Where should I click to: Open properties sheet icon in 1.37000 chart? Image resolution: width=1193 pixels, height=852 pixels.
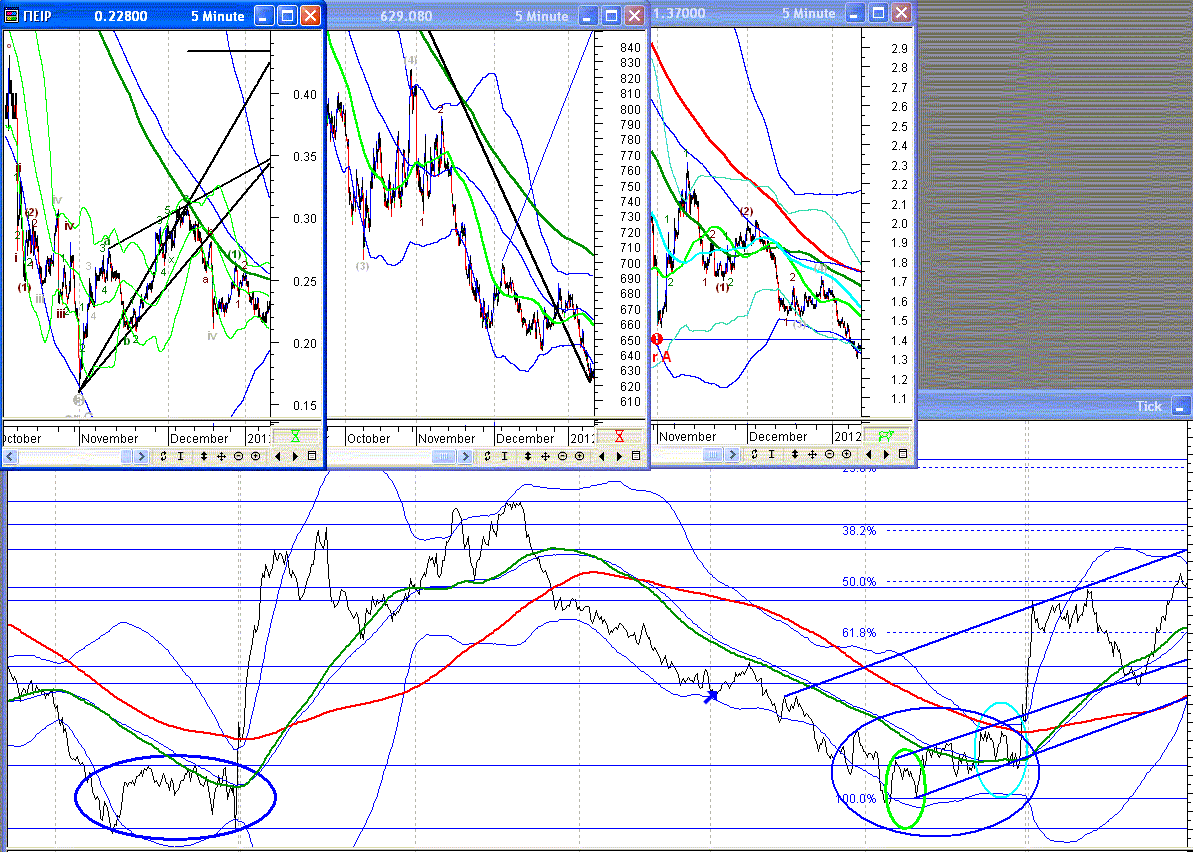click(x=902, y=454)
